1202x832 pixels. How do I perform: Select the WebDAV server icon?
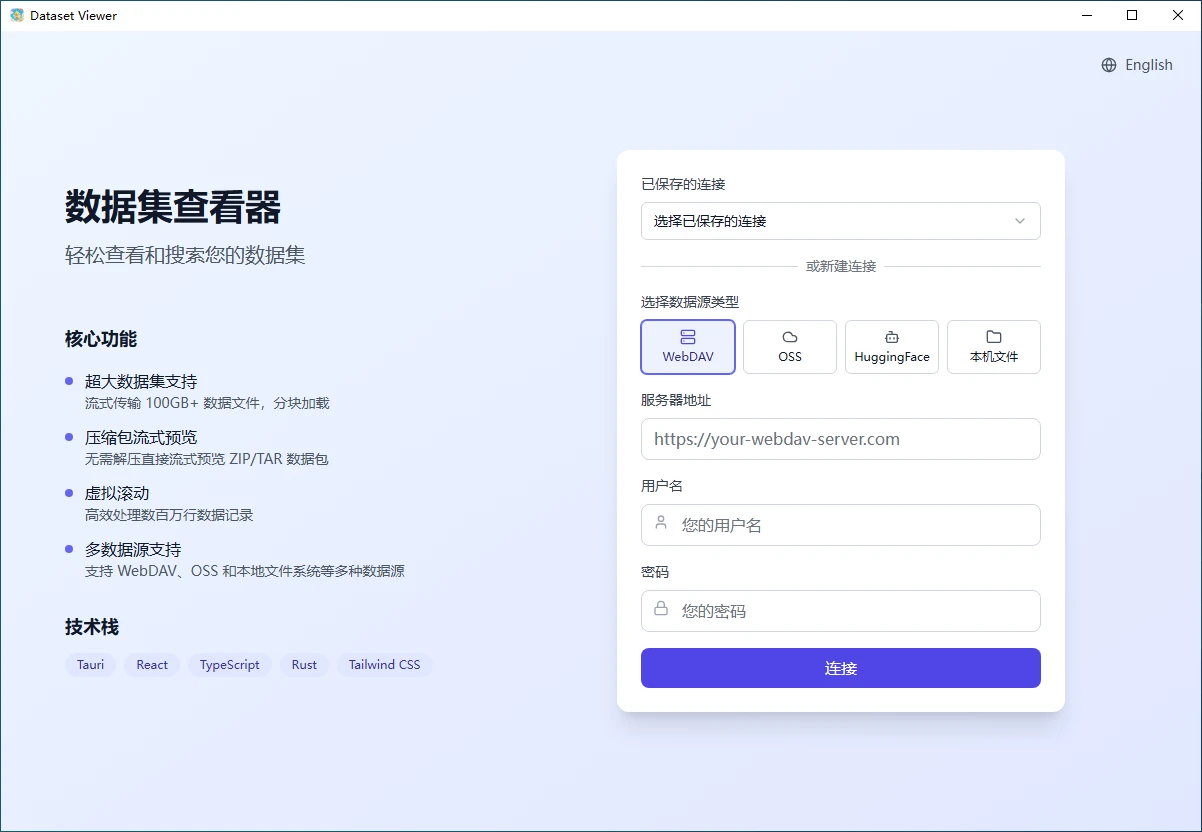pos(688,337)
